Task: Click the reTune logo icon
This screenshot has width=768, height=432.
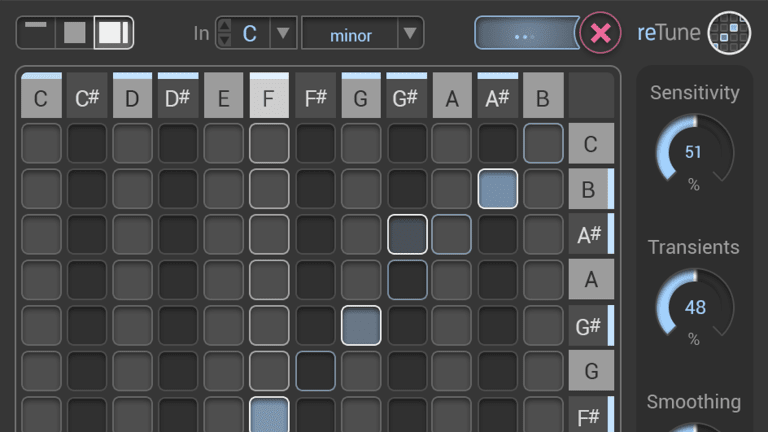Action: pyautogui.click(x=729, y=32)
